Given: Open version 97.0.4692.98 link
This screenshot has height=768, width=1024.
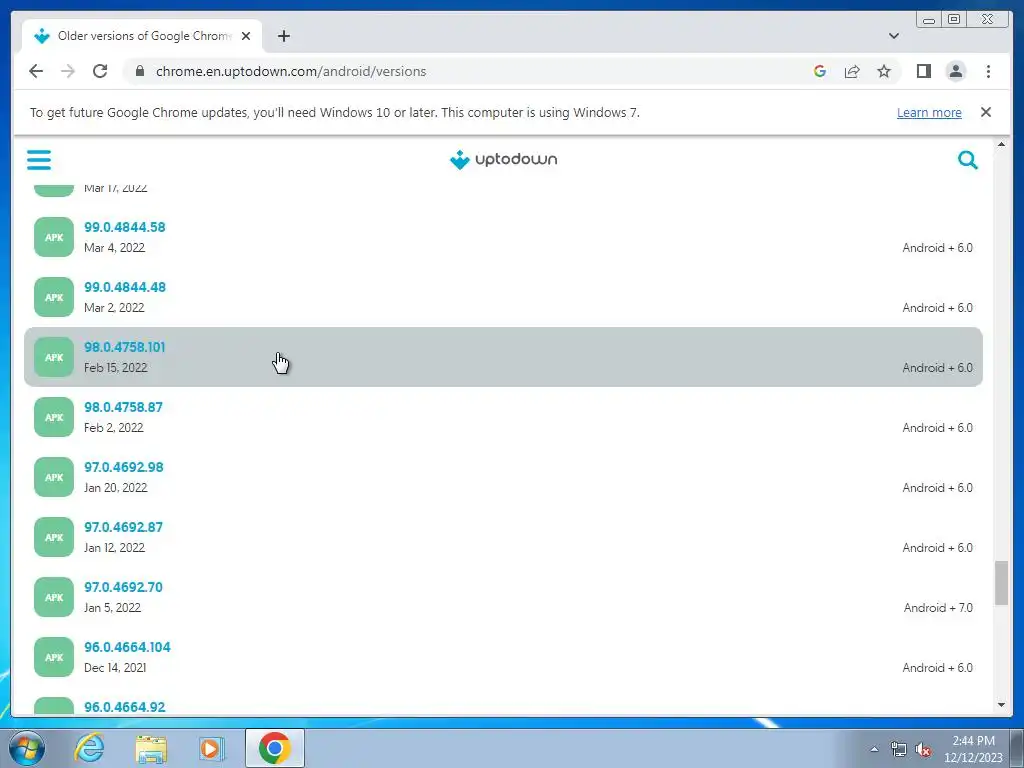Looking at the screenshot, I should pyautogui.click(x=124, y=468).
